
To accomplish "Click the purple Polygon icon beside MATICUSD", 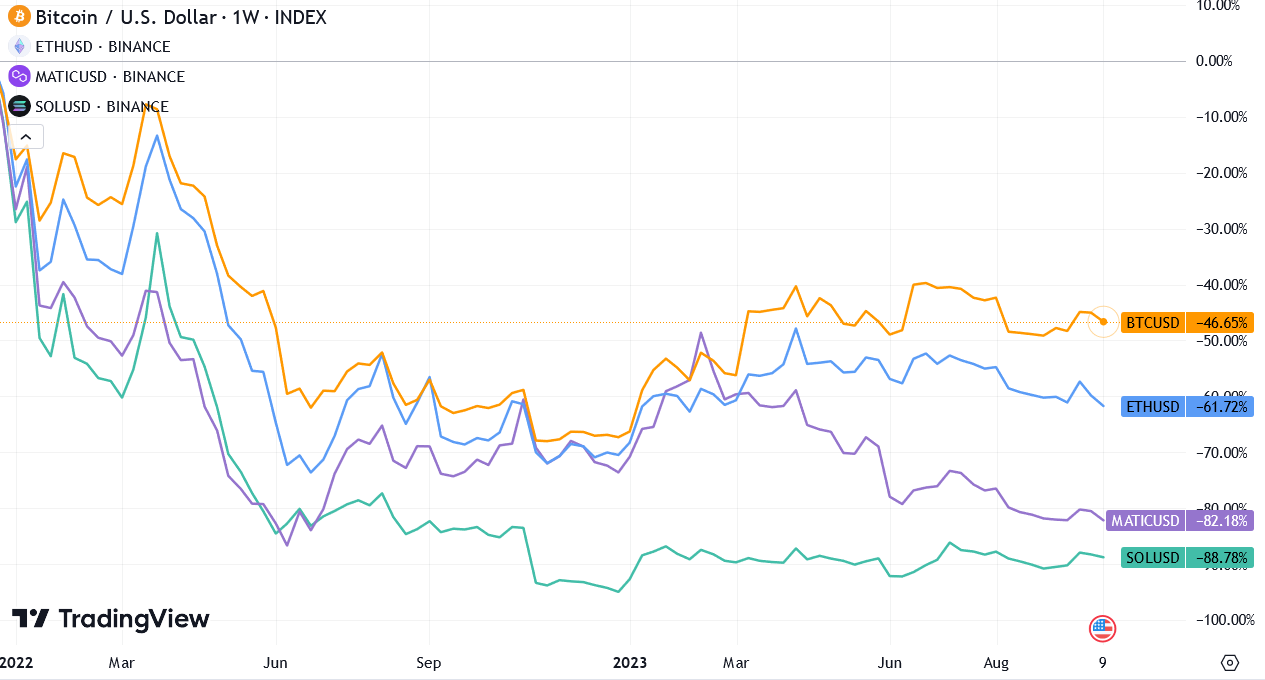I will [17, 76].
